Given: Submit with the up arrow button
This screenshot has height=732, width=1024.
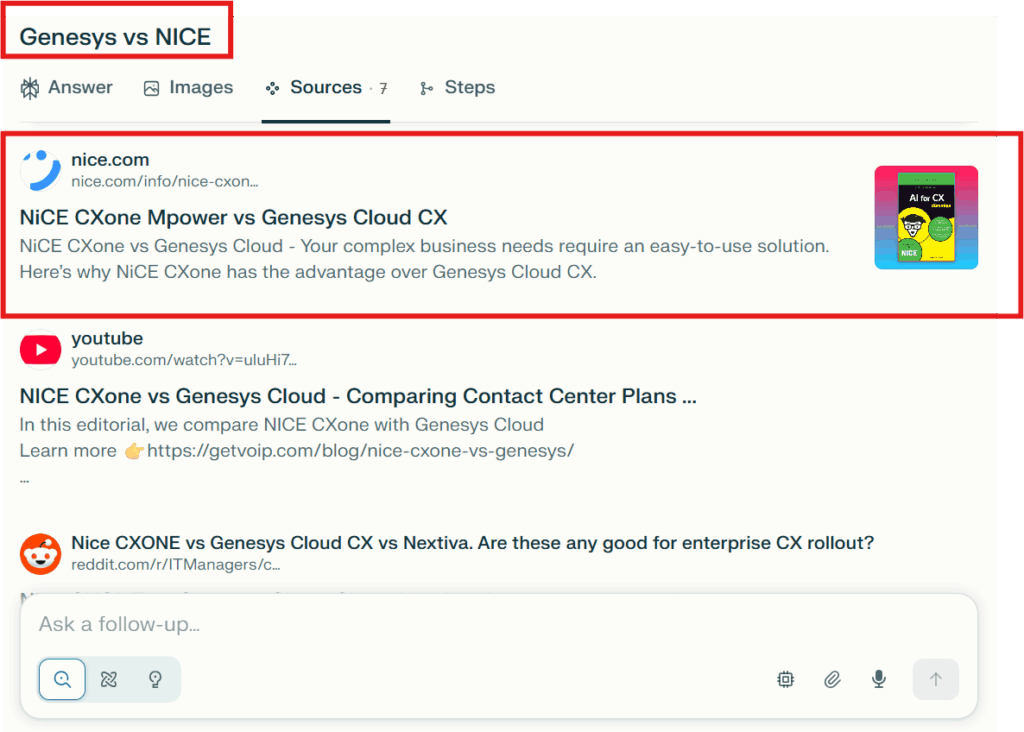Looking at the screenshot, I should point(936,679).
